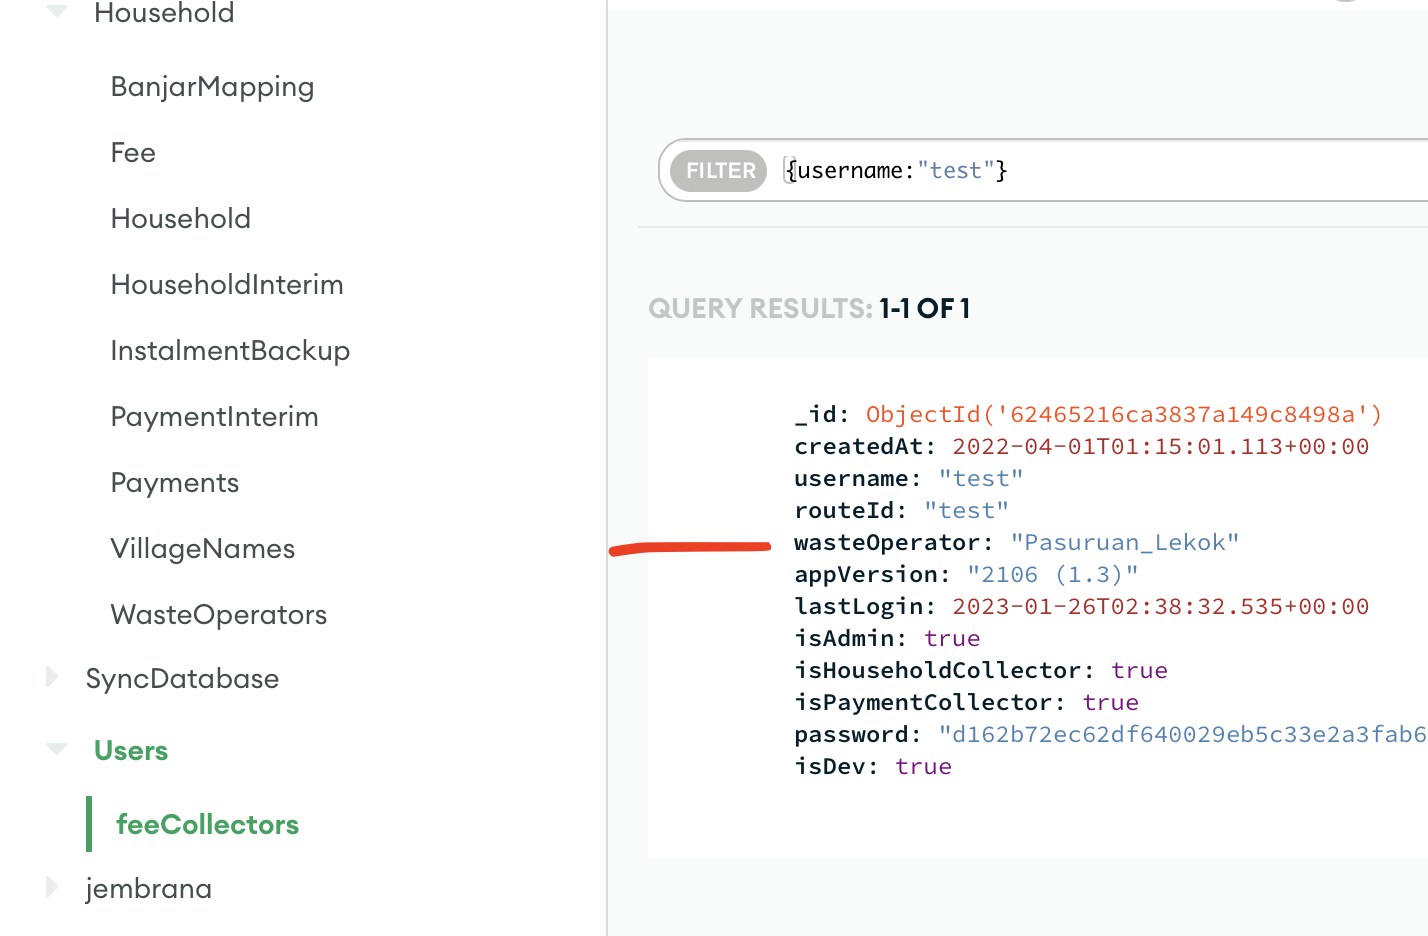Click the FILTER badge

point(719,171)
